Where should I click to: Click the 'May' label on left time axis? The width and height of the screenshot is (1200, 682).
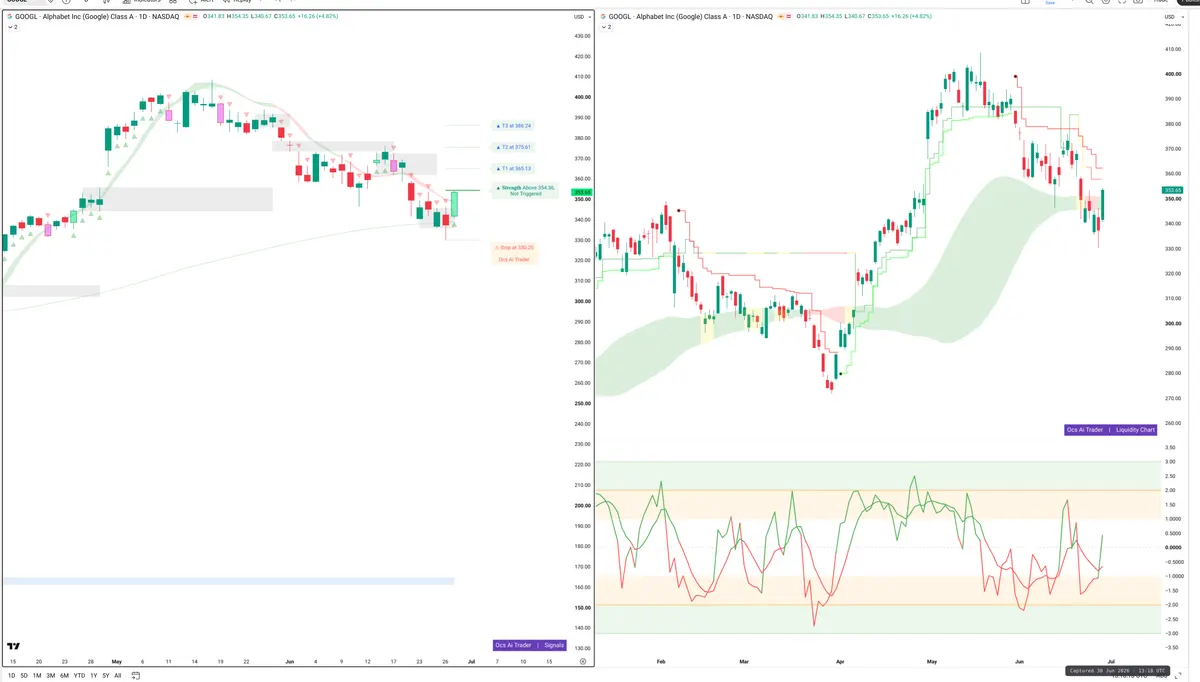point(116,661)
